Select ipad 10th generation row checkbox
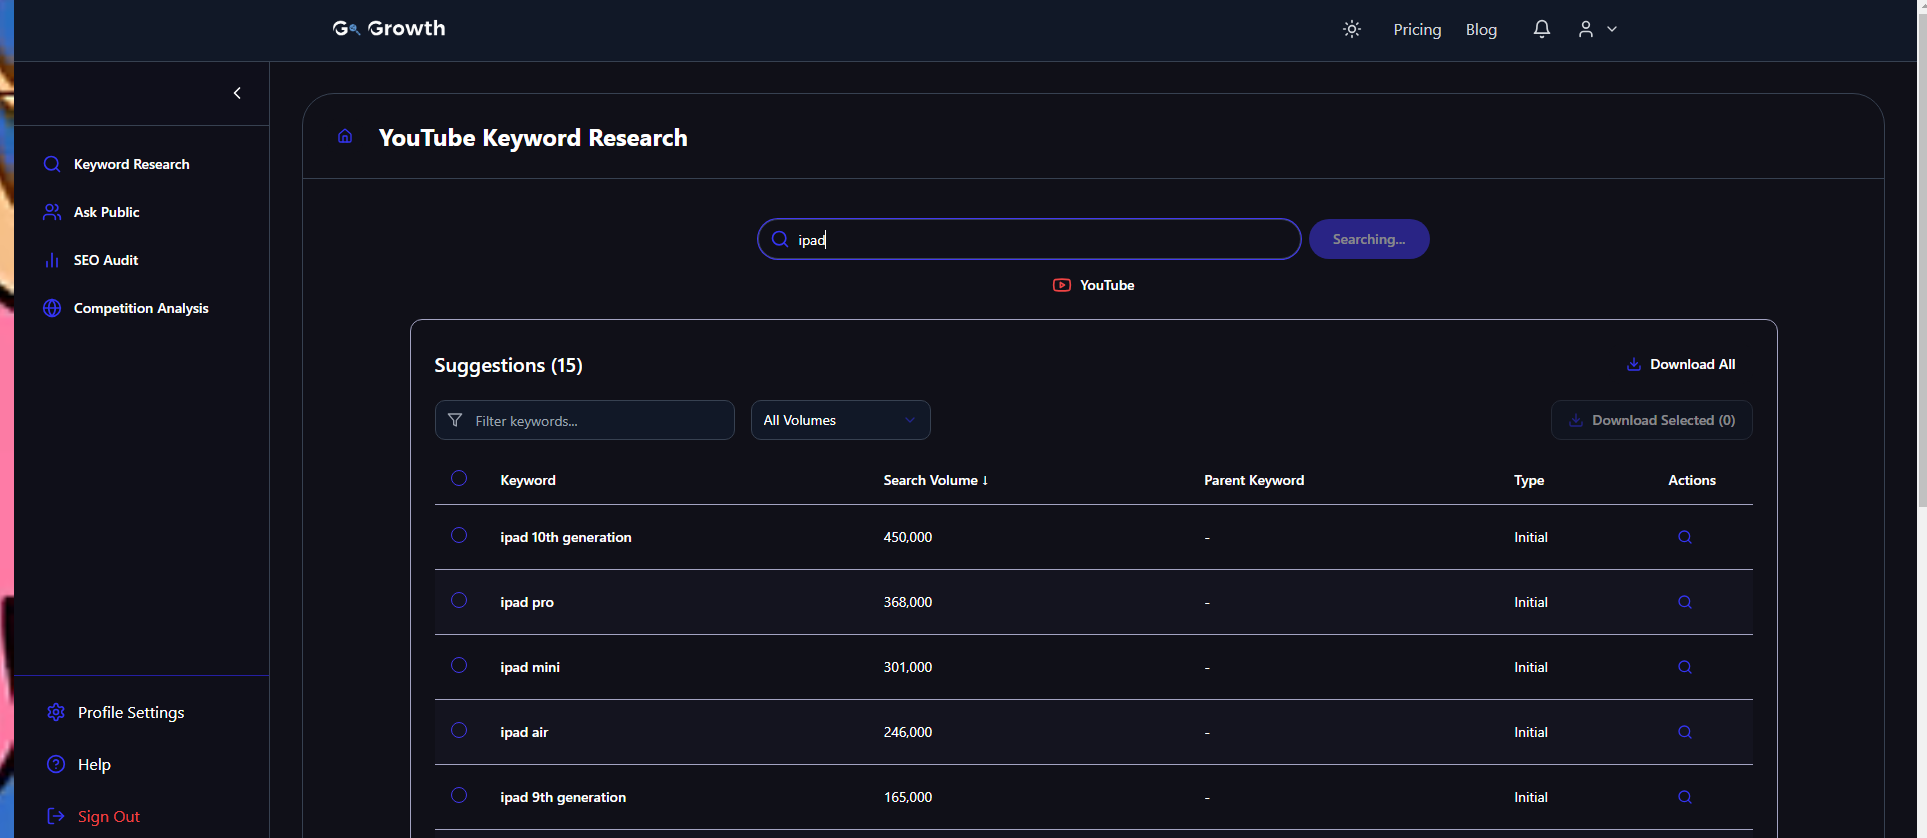Image resolution: width=1927 pixels, height=838 pixels. tap(459, 535)
